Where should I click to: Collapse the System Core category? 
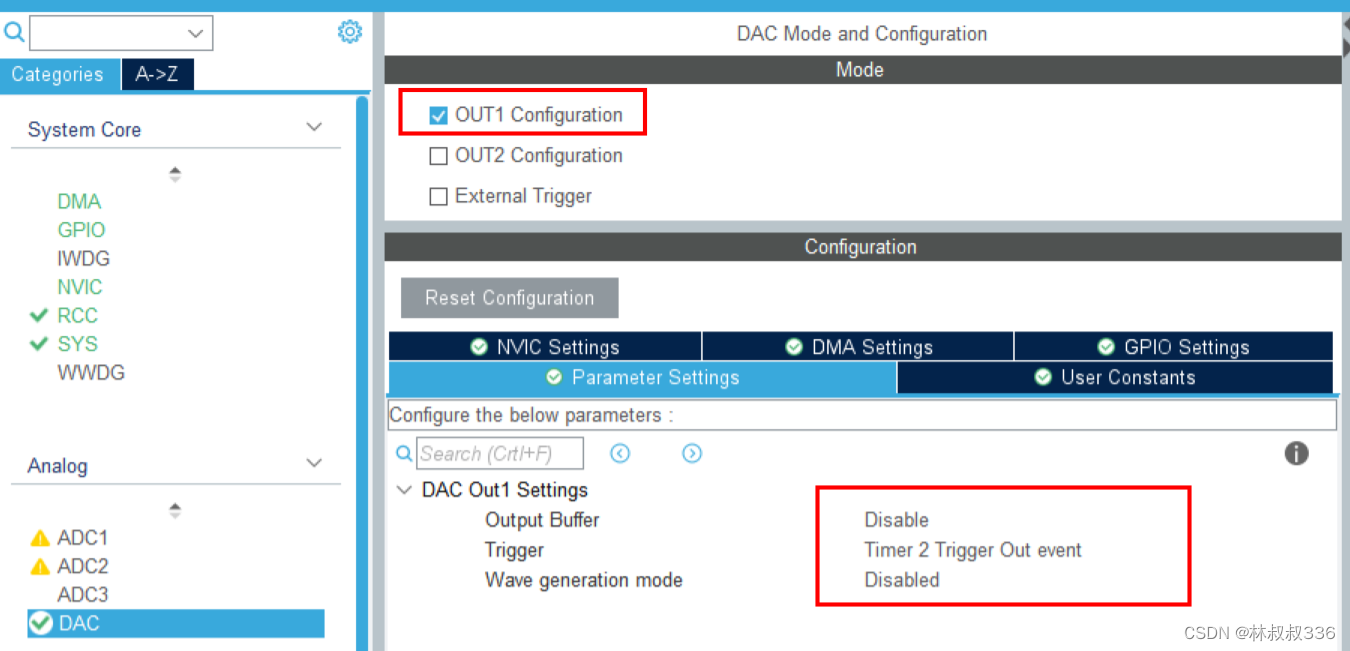[x=314, y=128]
